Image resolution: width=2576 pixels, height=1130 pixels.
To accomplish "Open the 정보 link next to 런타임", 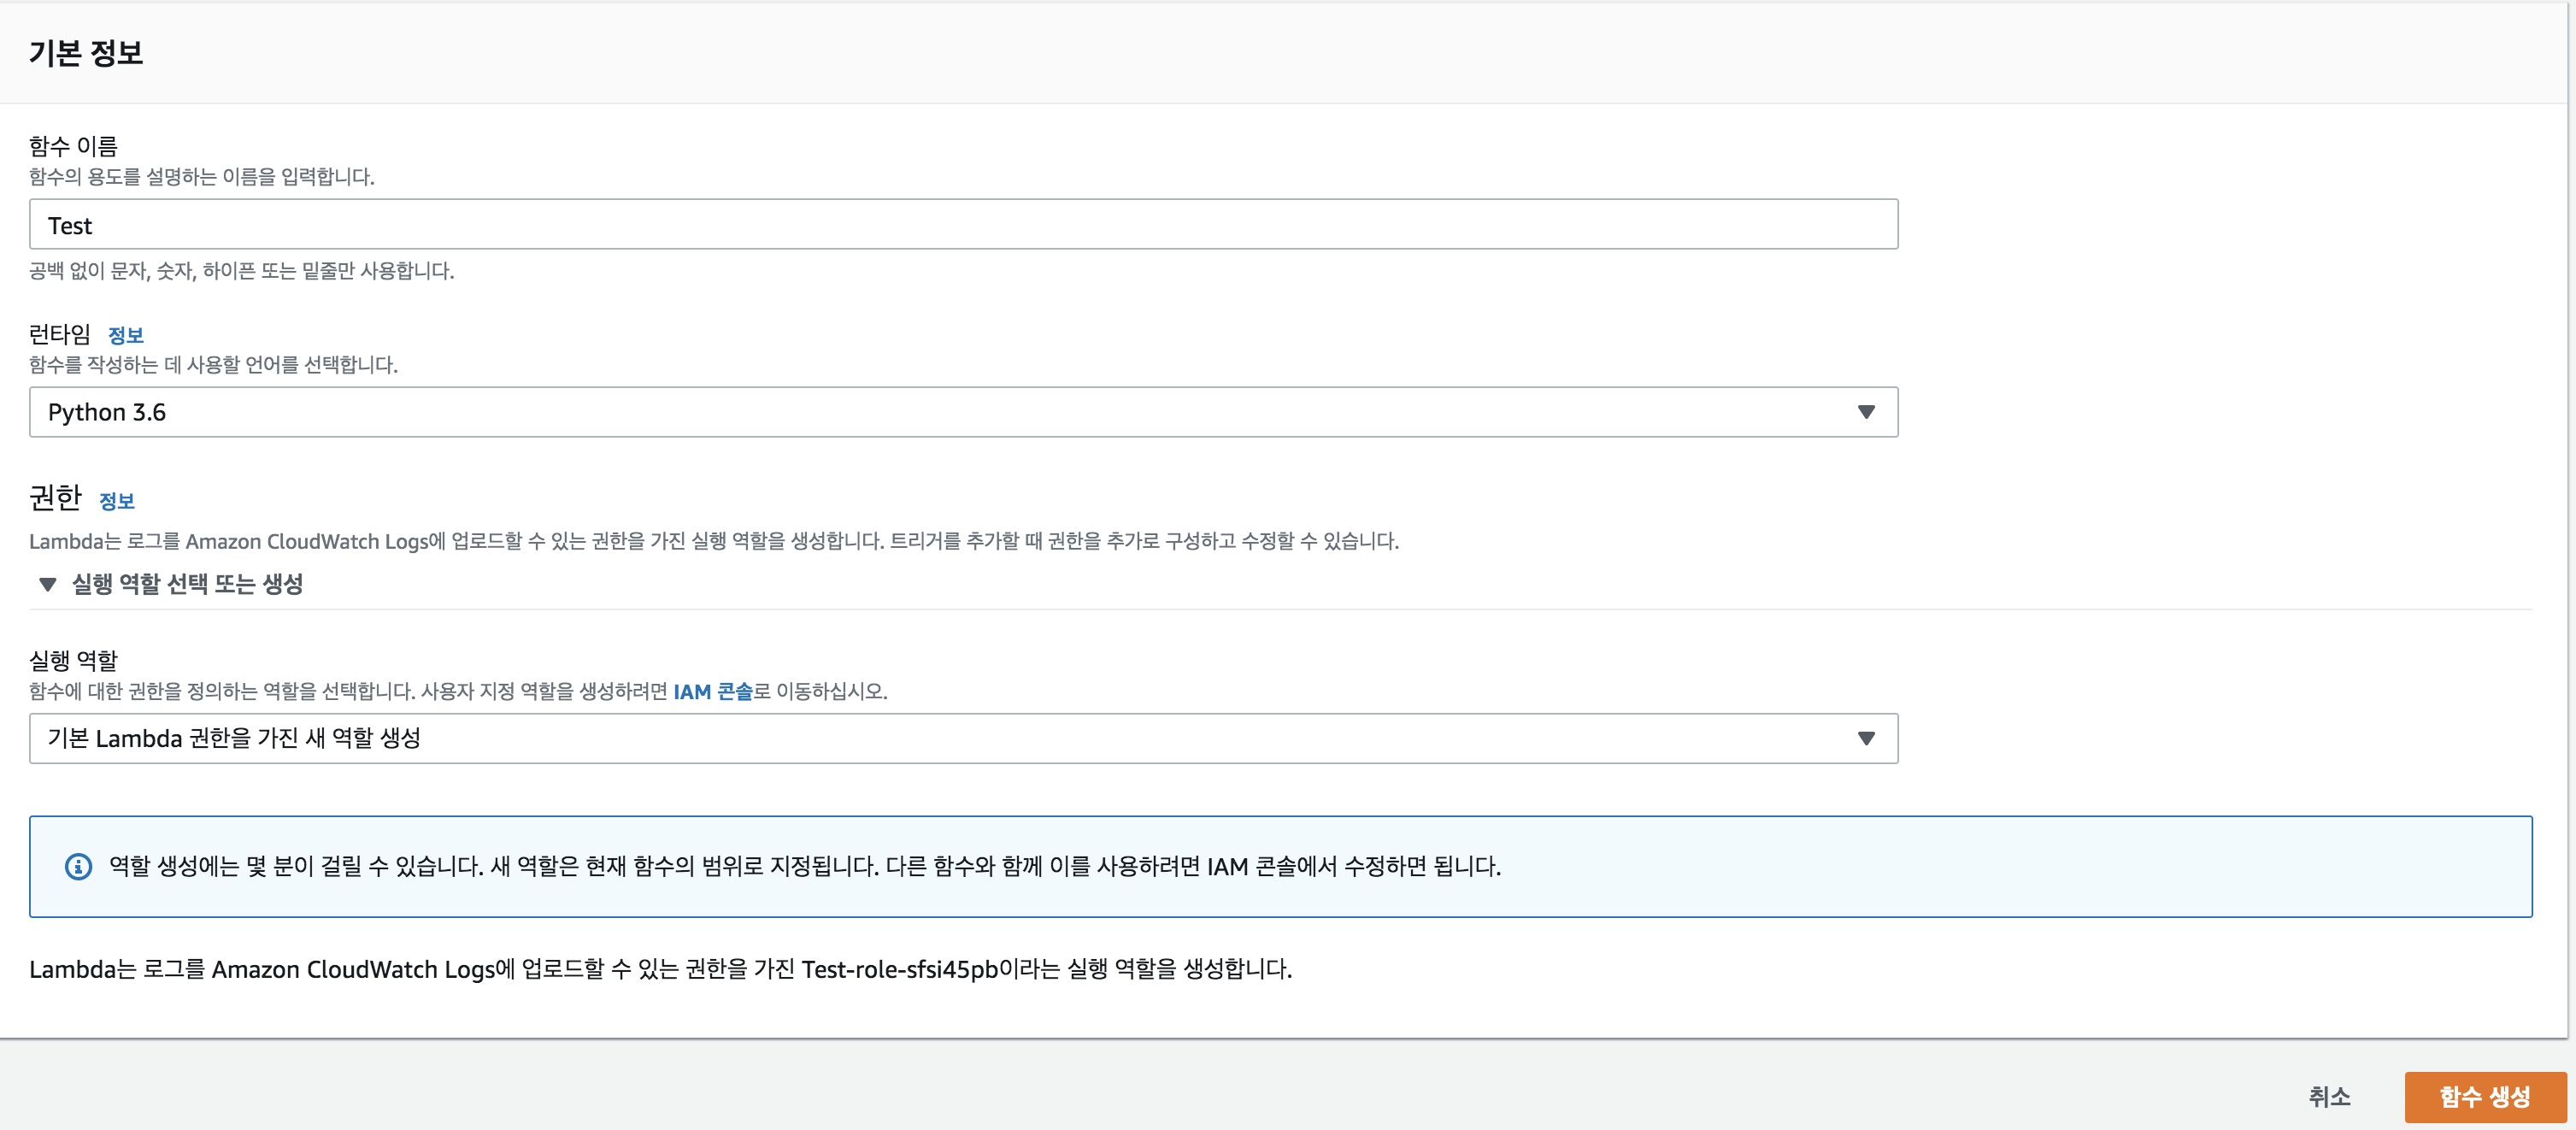I will pos(126,335).
